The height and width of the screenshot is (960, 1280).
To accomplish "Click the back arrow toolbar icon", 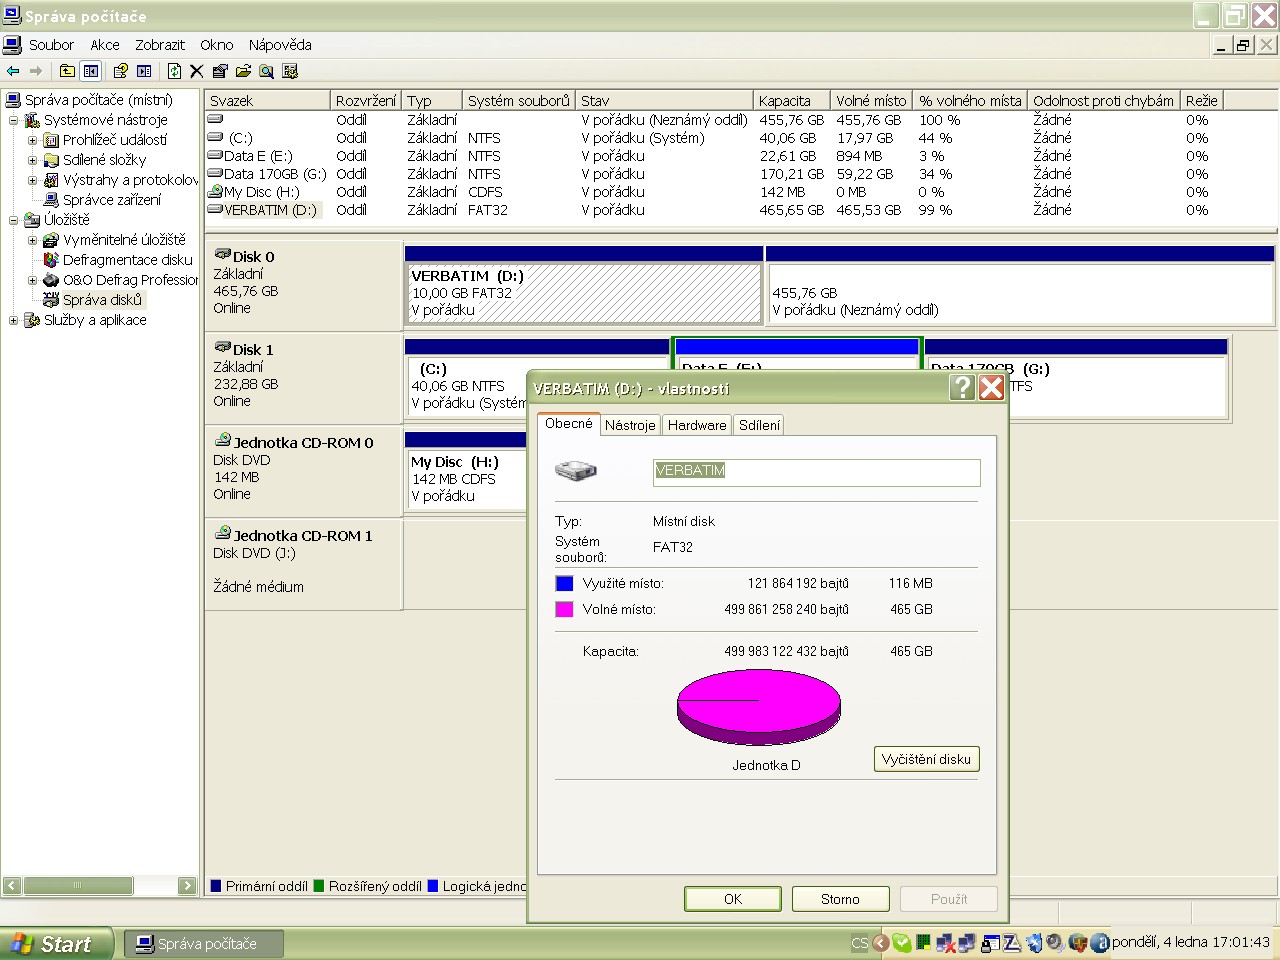I will tap(13, 71).
